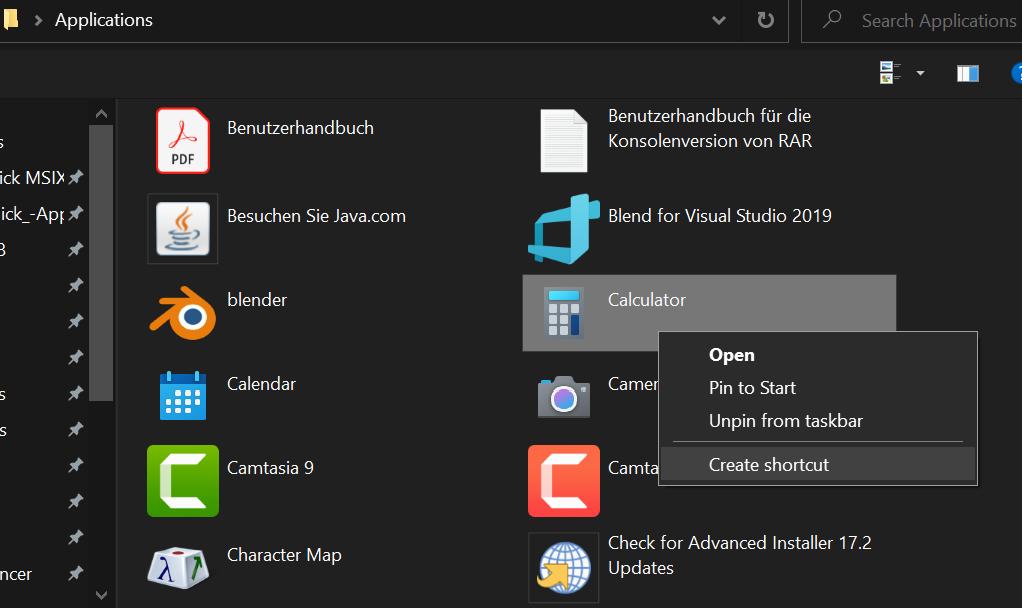Select the 'Calculator' item label

click(647, 300)
